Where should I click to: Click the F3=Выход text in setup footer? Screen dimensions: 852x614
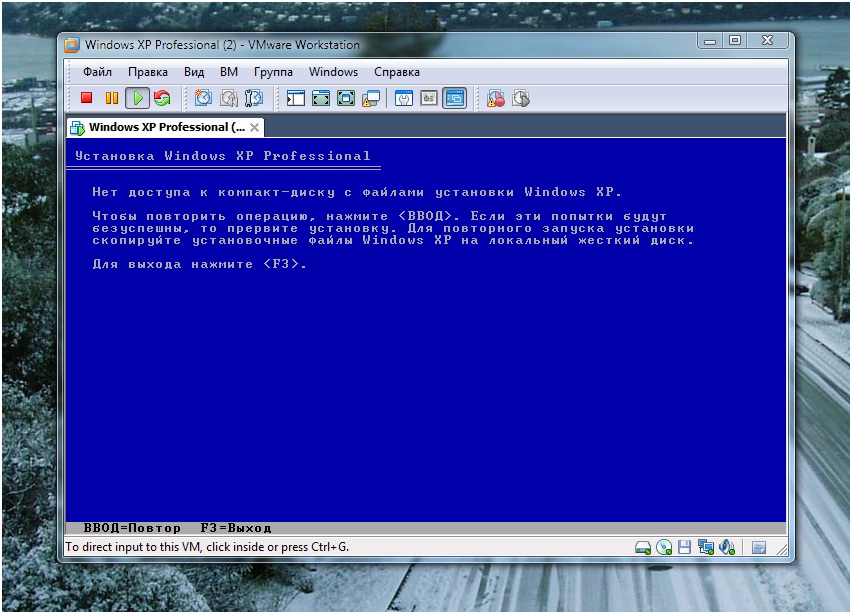[x=236, y=528]
